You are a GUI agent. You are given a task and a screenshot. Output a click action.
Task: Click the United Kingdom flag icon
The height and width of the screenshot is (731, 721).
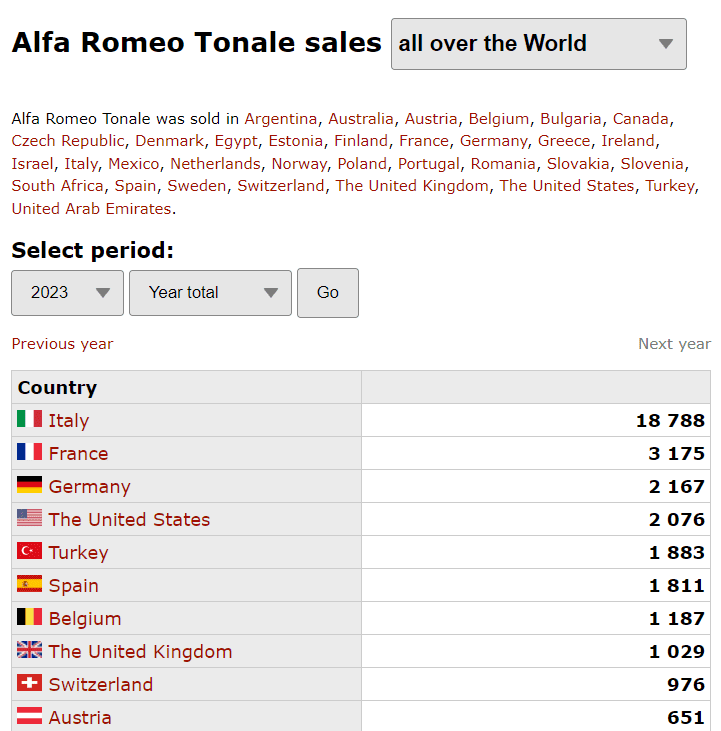(x=29, y=650)
